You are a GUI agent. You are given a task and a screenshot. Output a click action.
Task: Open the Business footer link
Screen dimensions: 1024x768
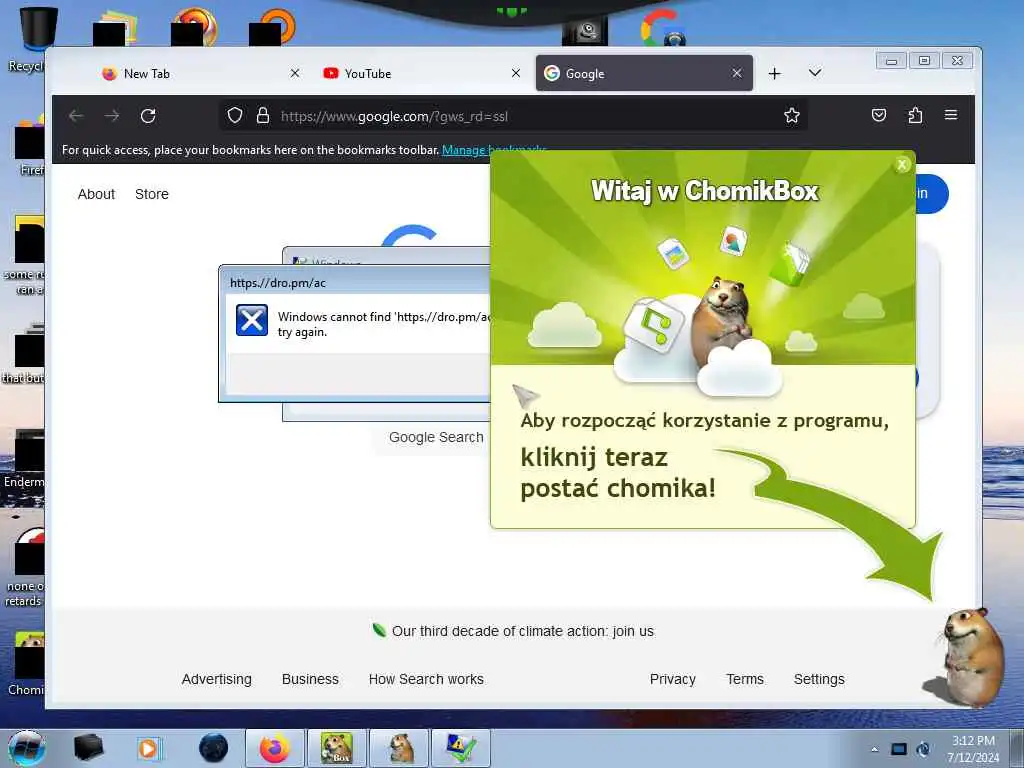310,679
